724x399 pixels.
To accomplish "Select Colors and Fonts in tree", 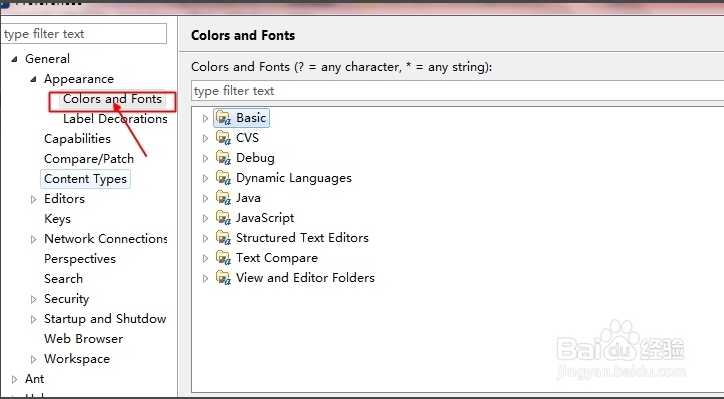I will coord(112,99).
